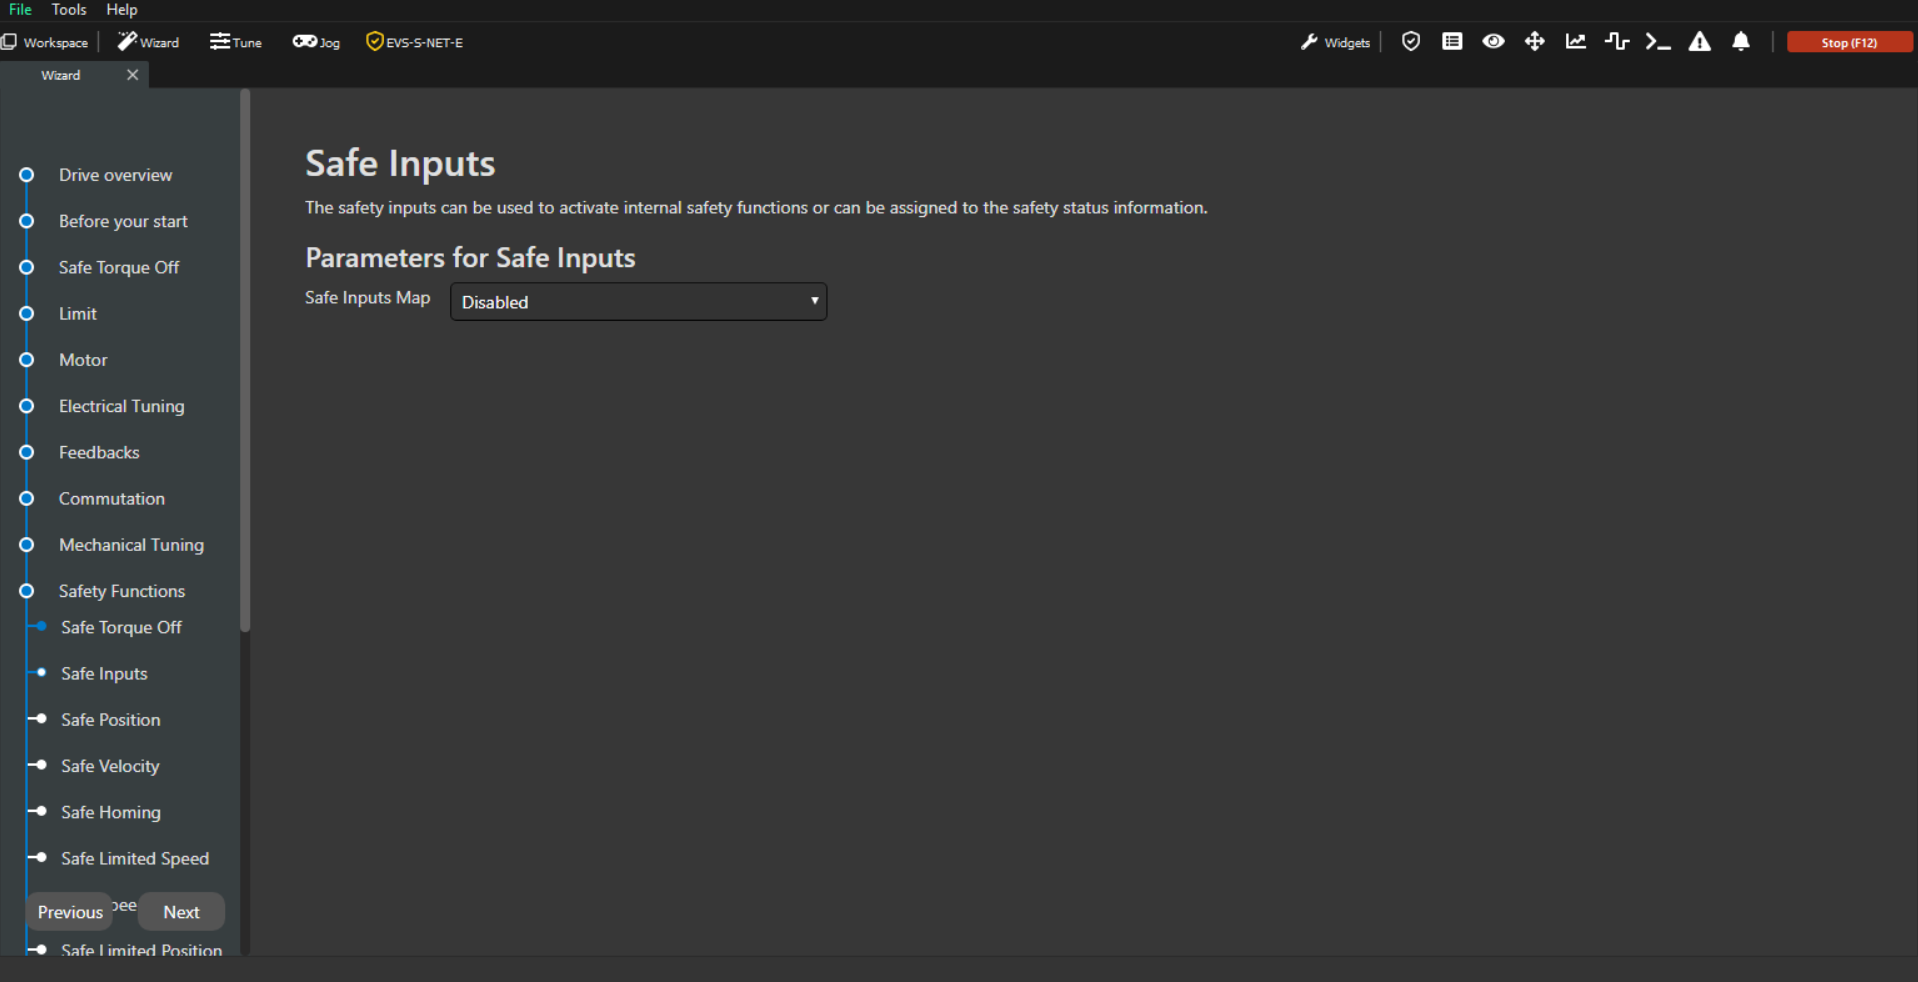Close the Wizard tab
The image size is (1918, 982).
pyautogui.click(x=132, y=75)
